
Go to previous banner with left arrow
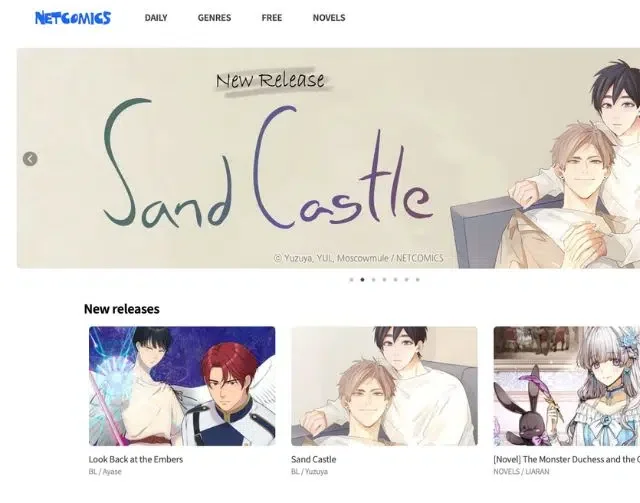click(30, 159)
